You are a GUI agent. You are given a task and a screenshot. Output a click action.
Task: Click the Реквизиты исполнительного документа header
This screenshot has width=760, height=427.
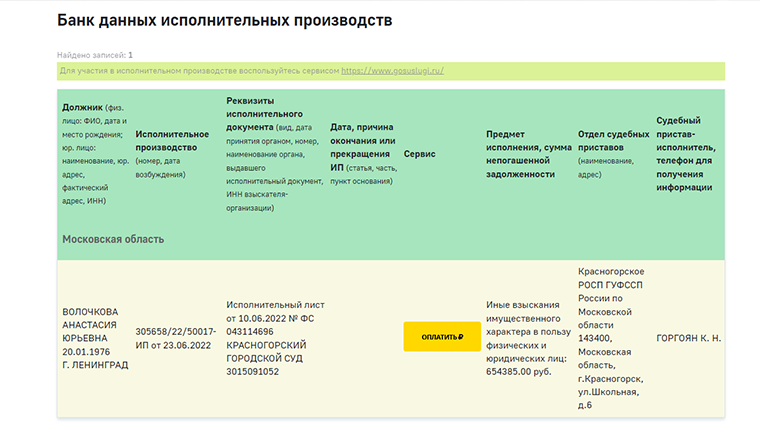274,154
